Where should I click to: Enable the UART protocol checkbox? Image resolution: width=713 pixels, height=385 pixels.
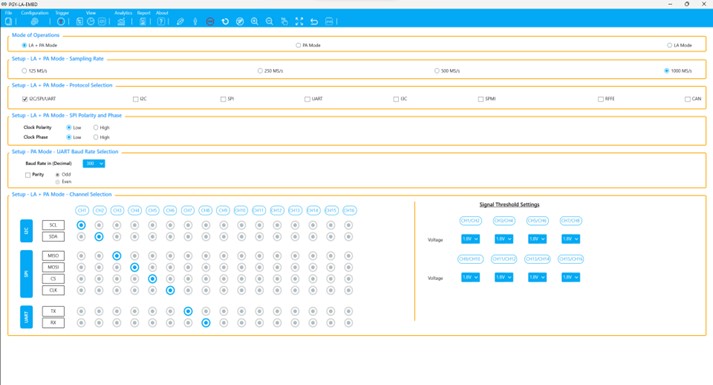click(x=307, y=99)
